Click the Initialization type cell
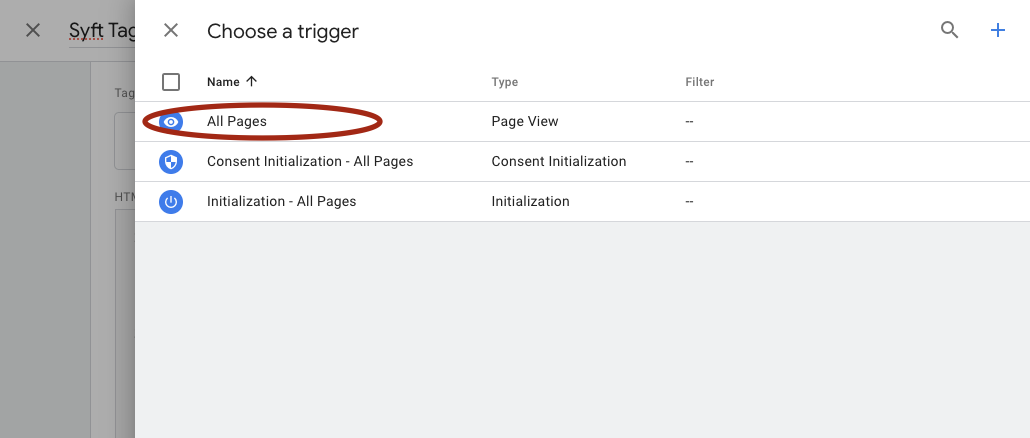This screenshot has width=1030, height=438. point(530,202)
